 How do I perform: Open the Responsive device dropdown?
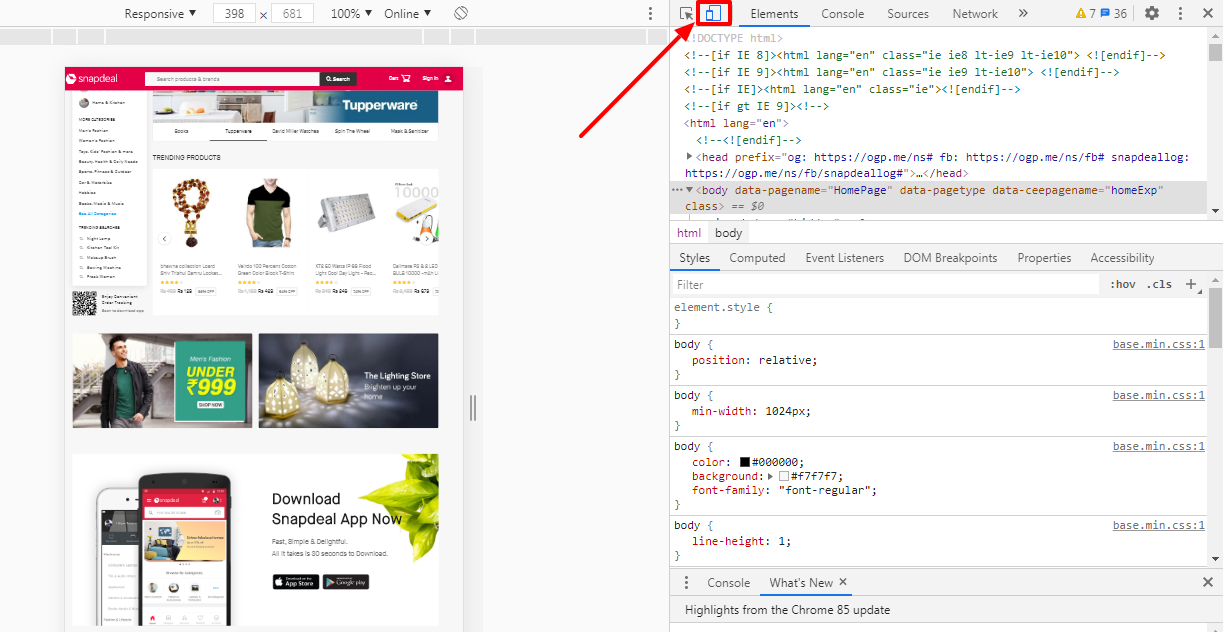161,14
